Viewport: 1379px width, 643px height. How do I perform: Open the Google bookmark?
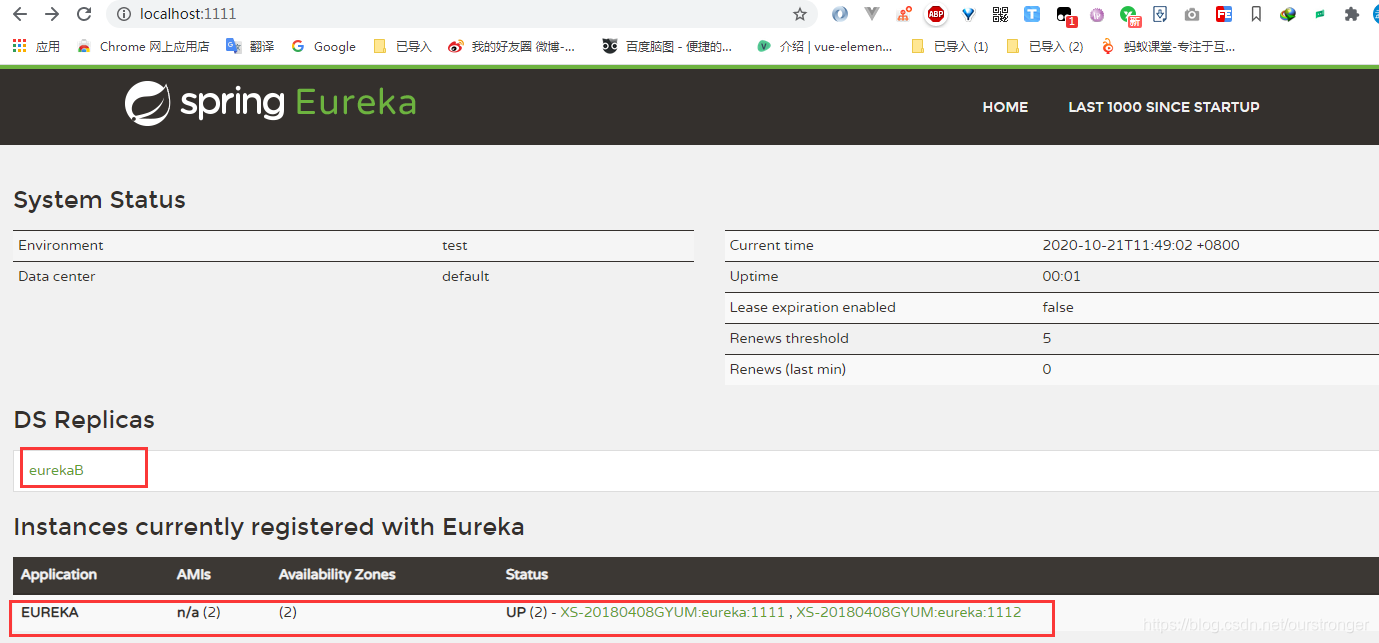(x=323, y=46)
